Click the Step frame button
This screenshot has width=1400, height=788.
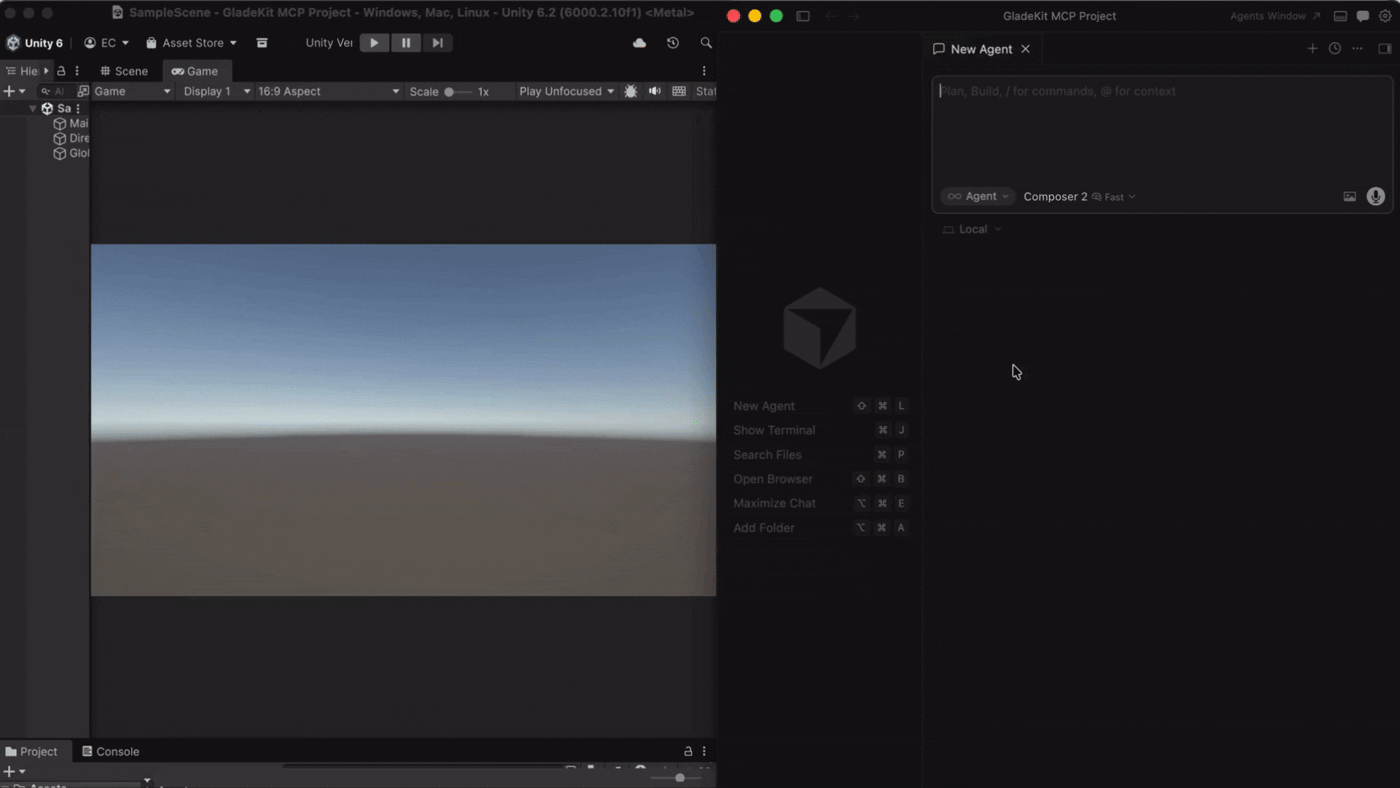437,43
